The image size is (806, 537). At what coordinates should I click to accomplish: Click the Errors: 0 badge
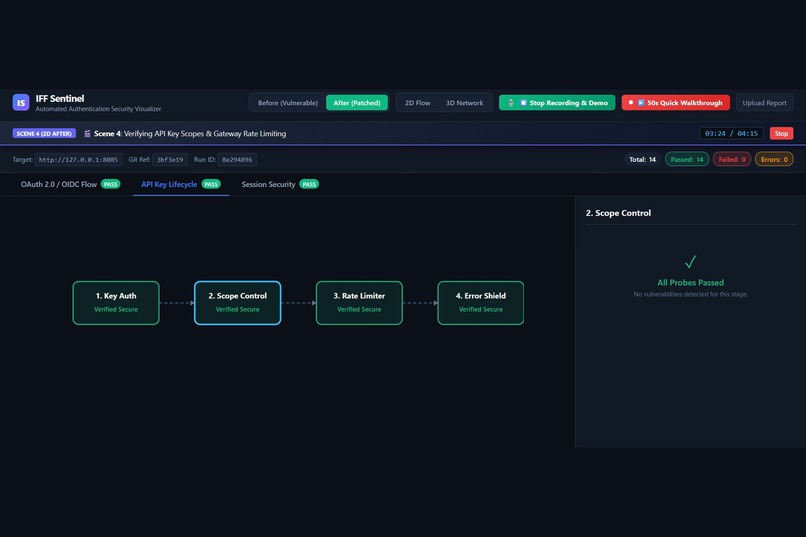click(x=774, y=159)
